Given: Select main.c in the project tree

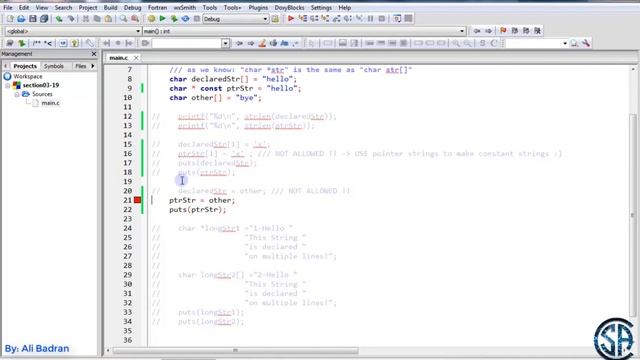Looking at the screenshot, I should pos(50,103).
